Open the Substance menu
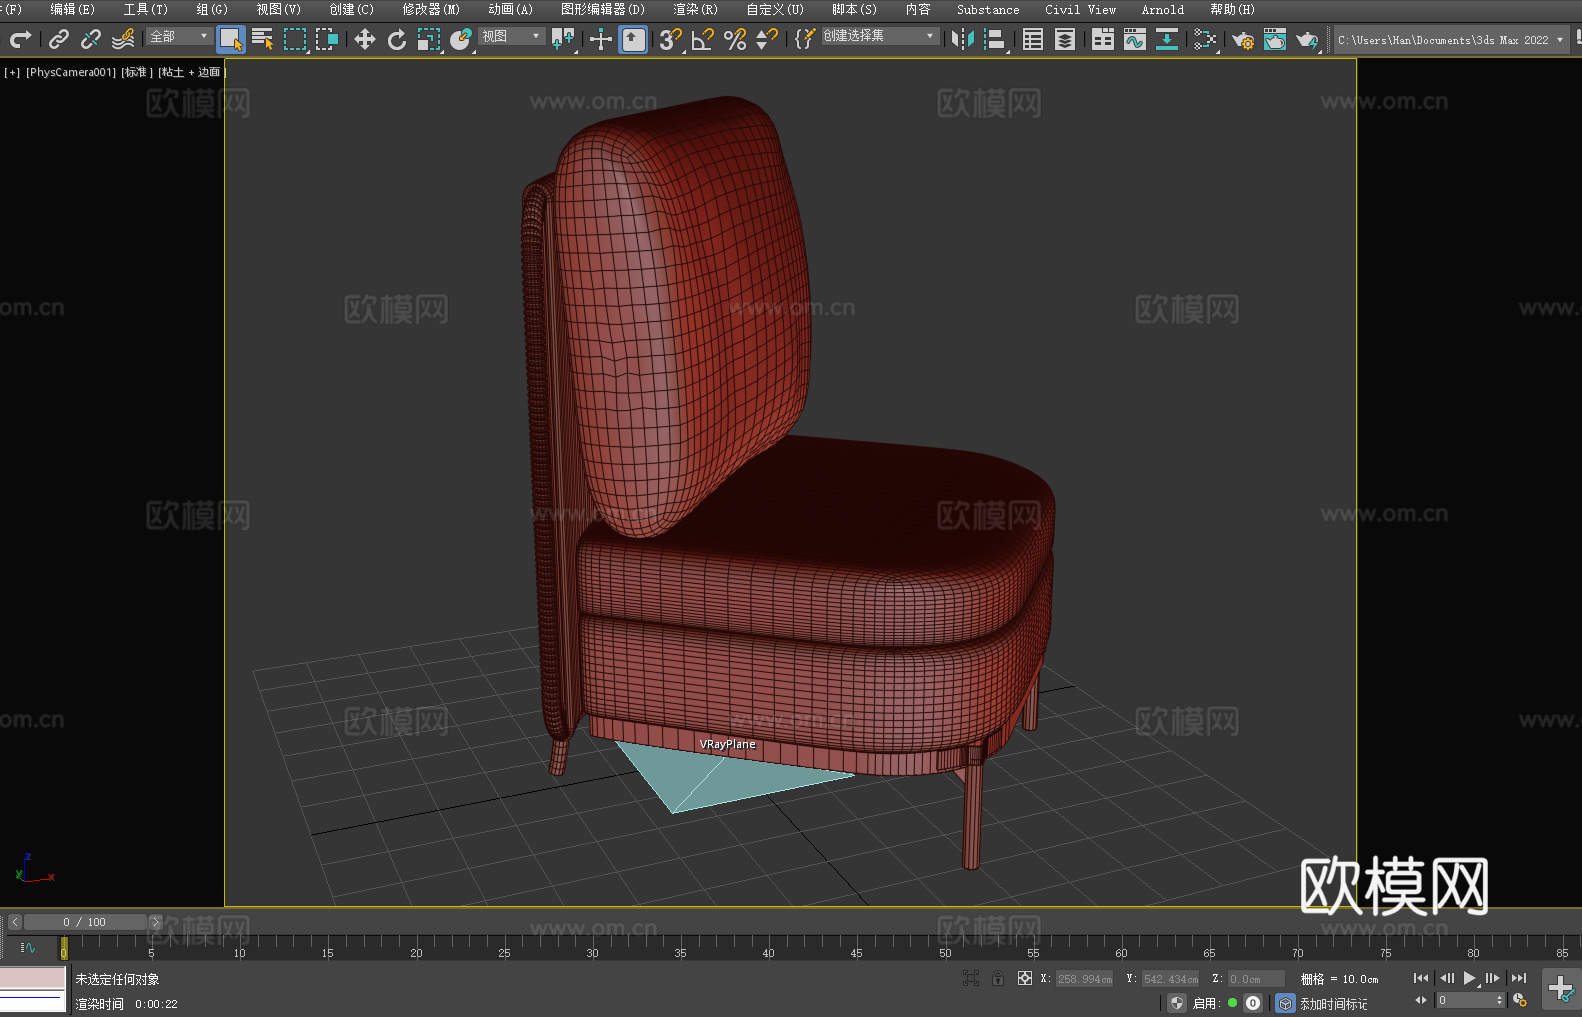This screenshot has width=1582, height=1017. click(988, 9)
